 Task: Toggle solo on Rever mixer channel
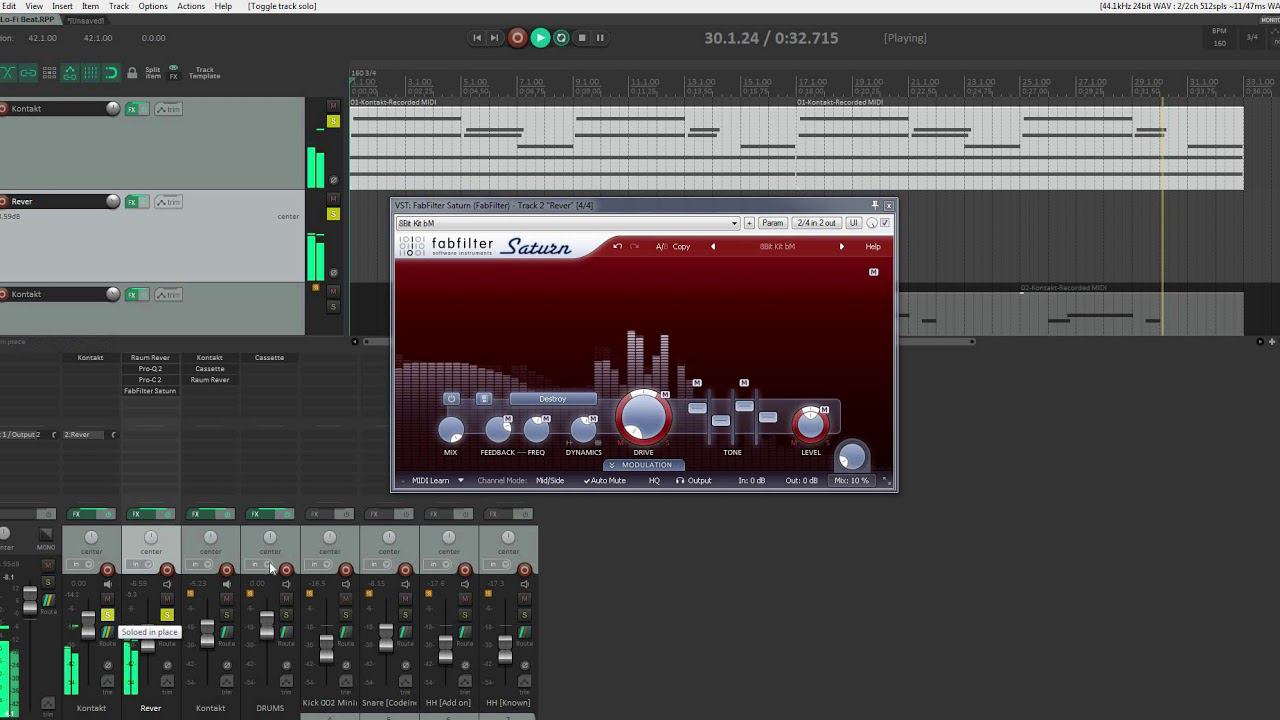(167, 615)
